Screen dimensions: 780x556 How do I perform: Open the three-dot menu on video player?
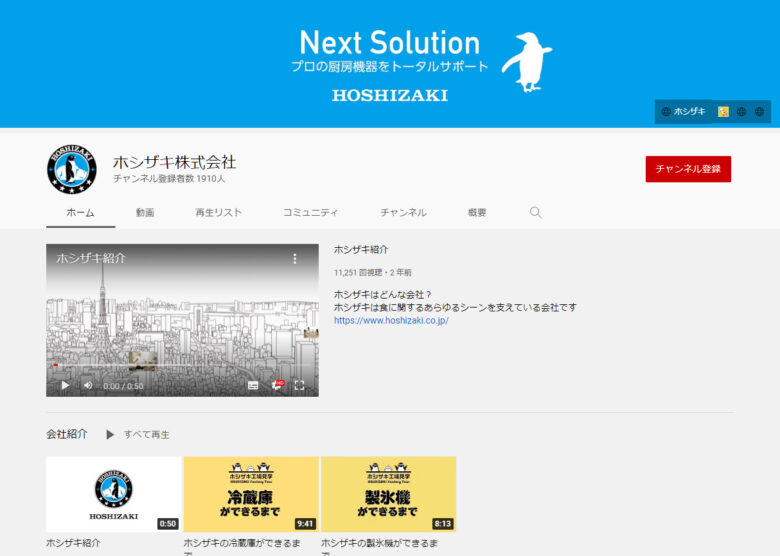pos(295,259)
